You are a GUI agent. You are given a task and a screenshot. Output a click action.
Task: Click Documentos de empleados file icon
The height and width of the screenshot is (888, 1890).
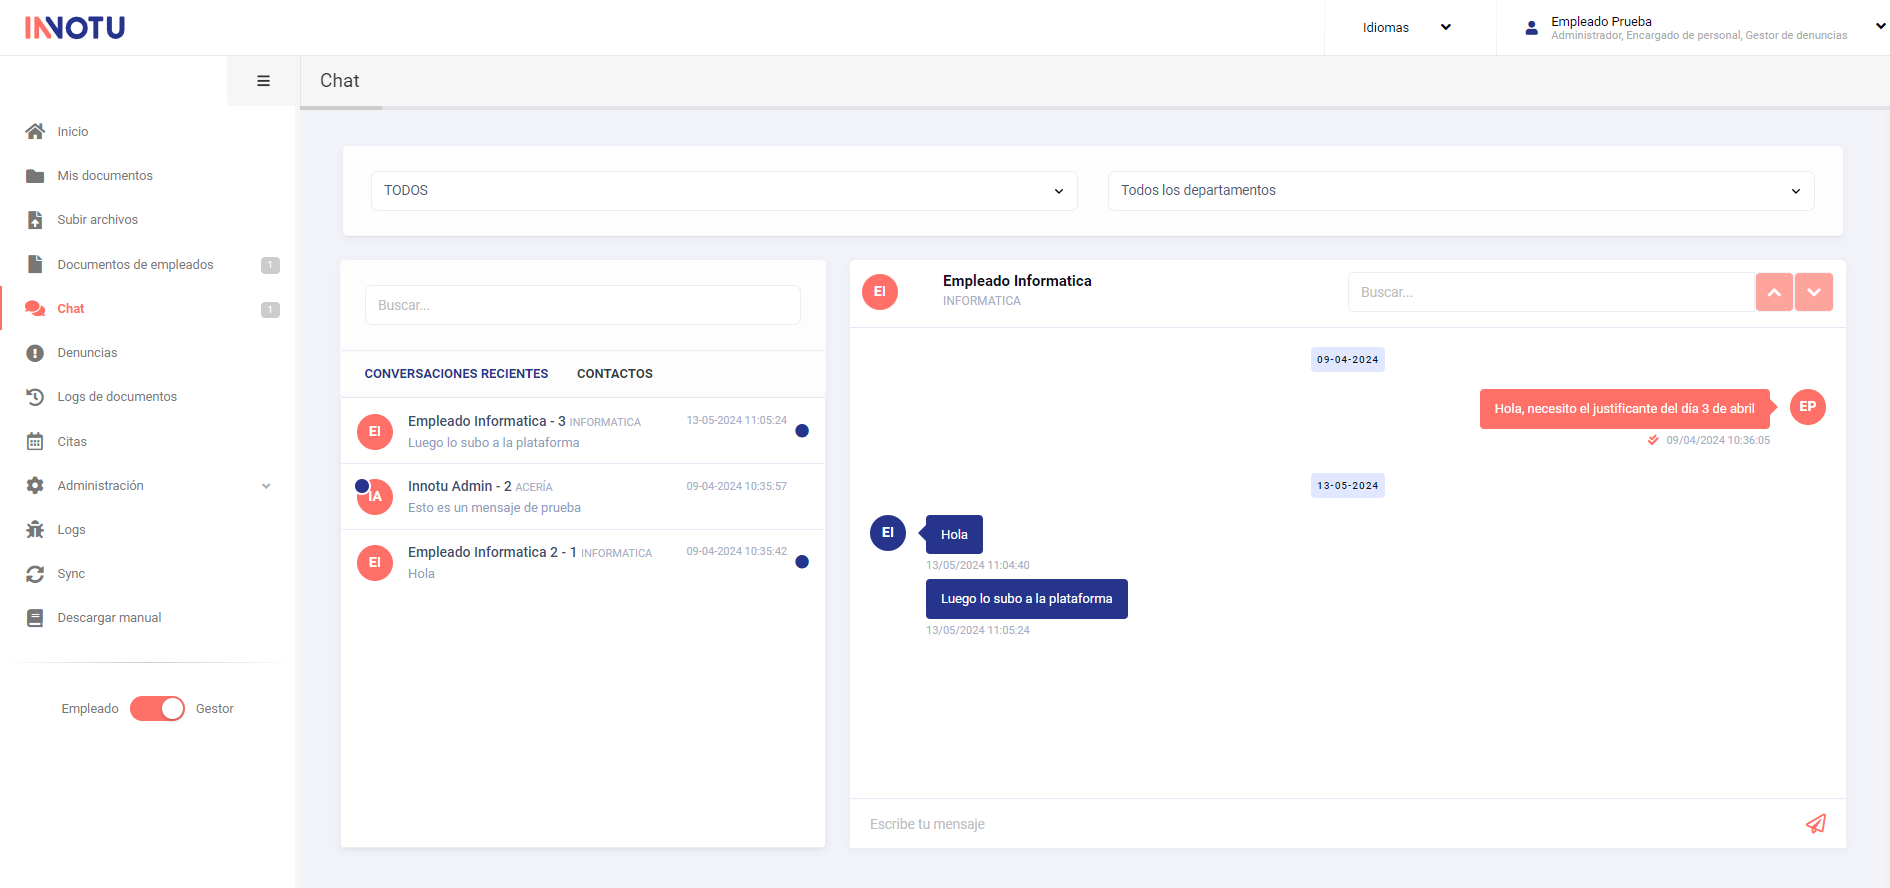click(x=35, y=264)
